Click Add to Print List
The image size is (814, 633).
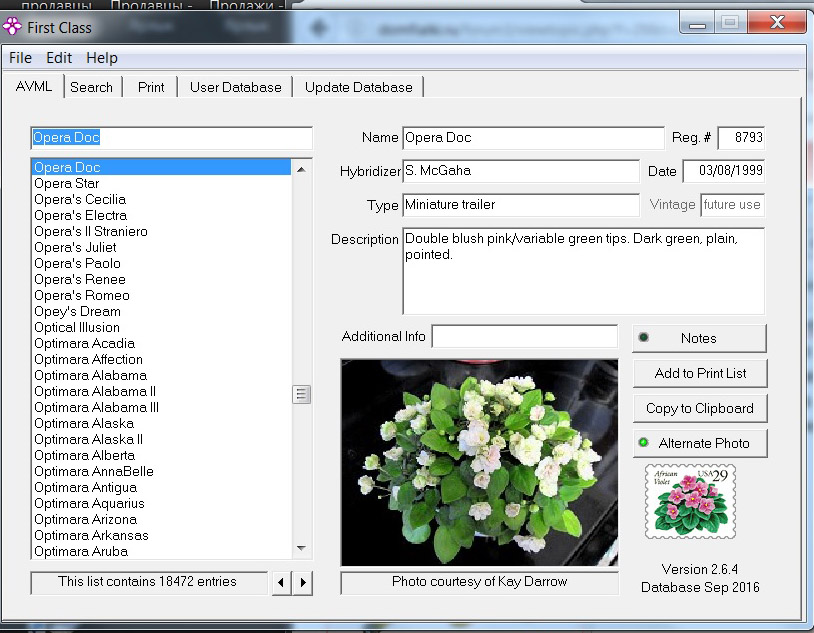coord(700,373)
